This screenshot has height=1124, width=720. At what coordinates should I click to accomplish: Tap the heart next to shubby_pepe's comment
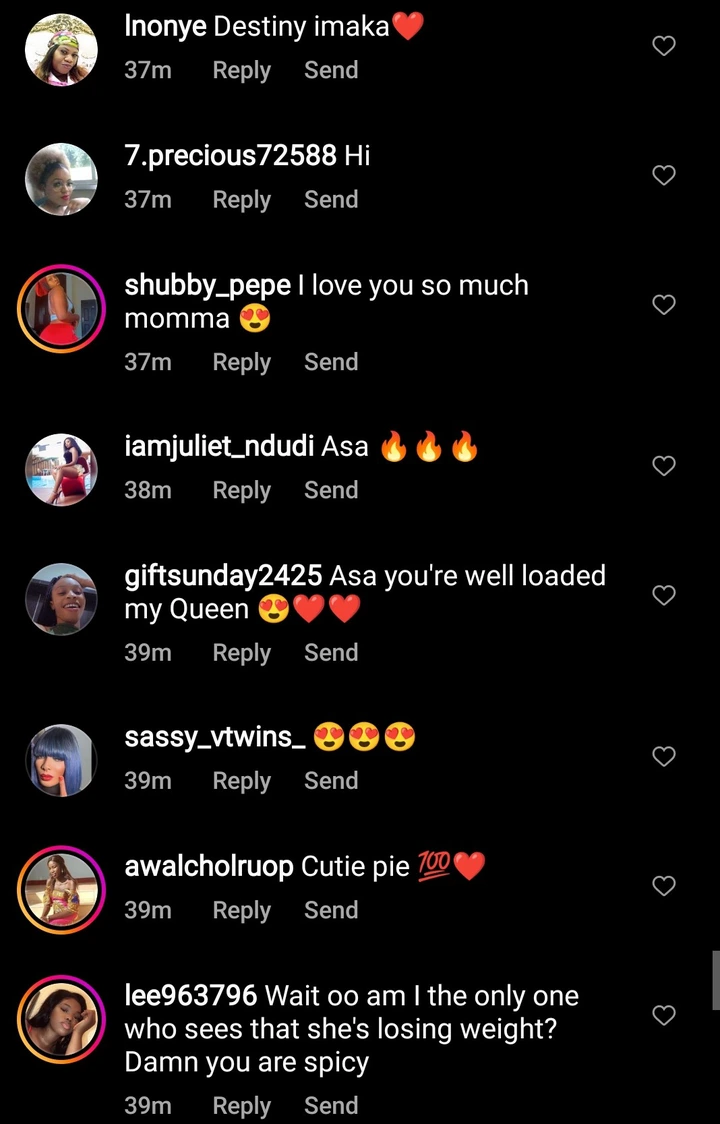tap(664, 305)
